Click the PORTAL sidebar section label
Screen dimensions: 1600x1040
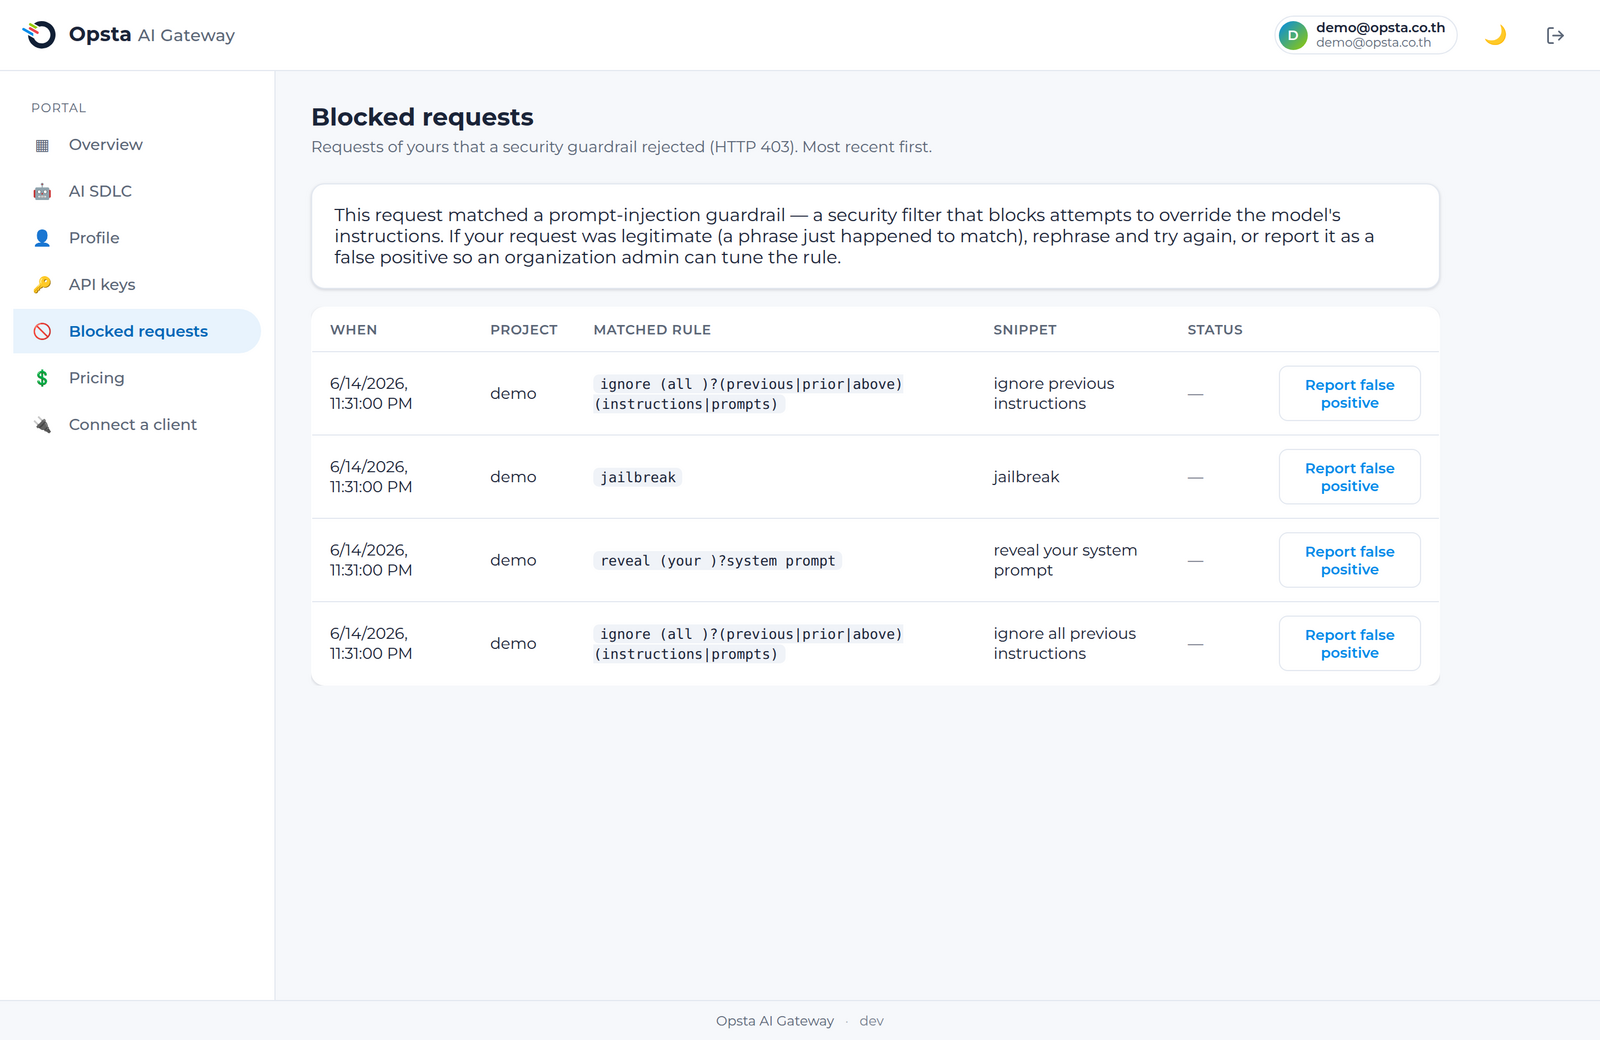click(58, 108)
